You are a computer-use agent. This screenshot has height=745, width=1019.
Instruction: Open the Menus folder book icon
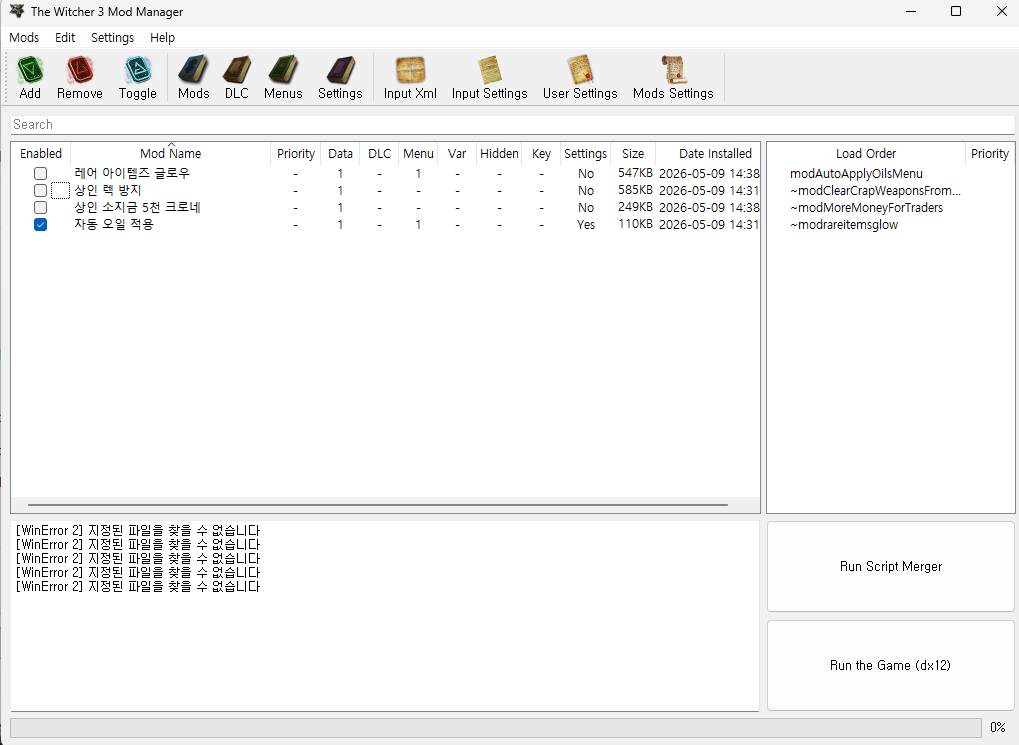[283, 70]
